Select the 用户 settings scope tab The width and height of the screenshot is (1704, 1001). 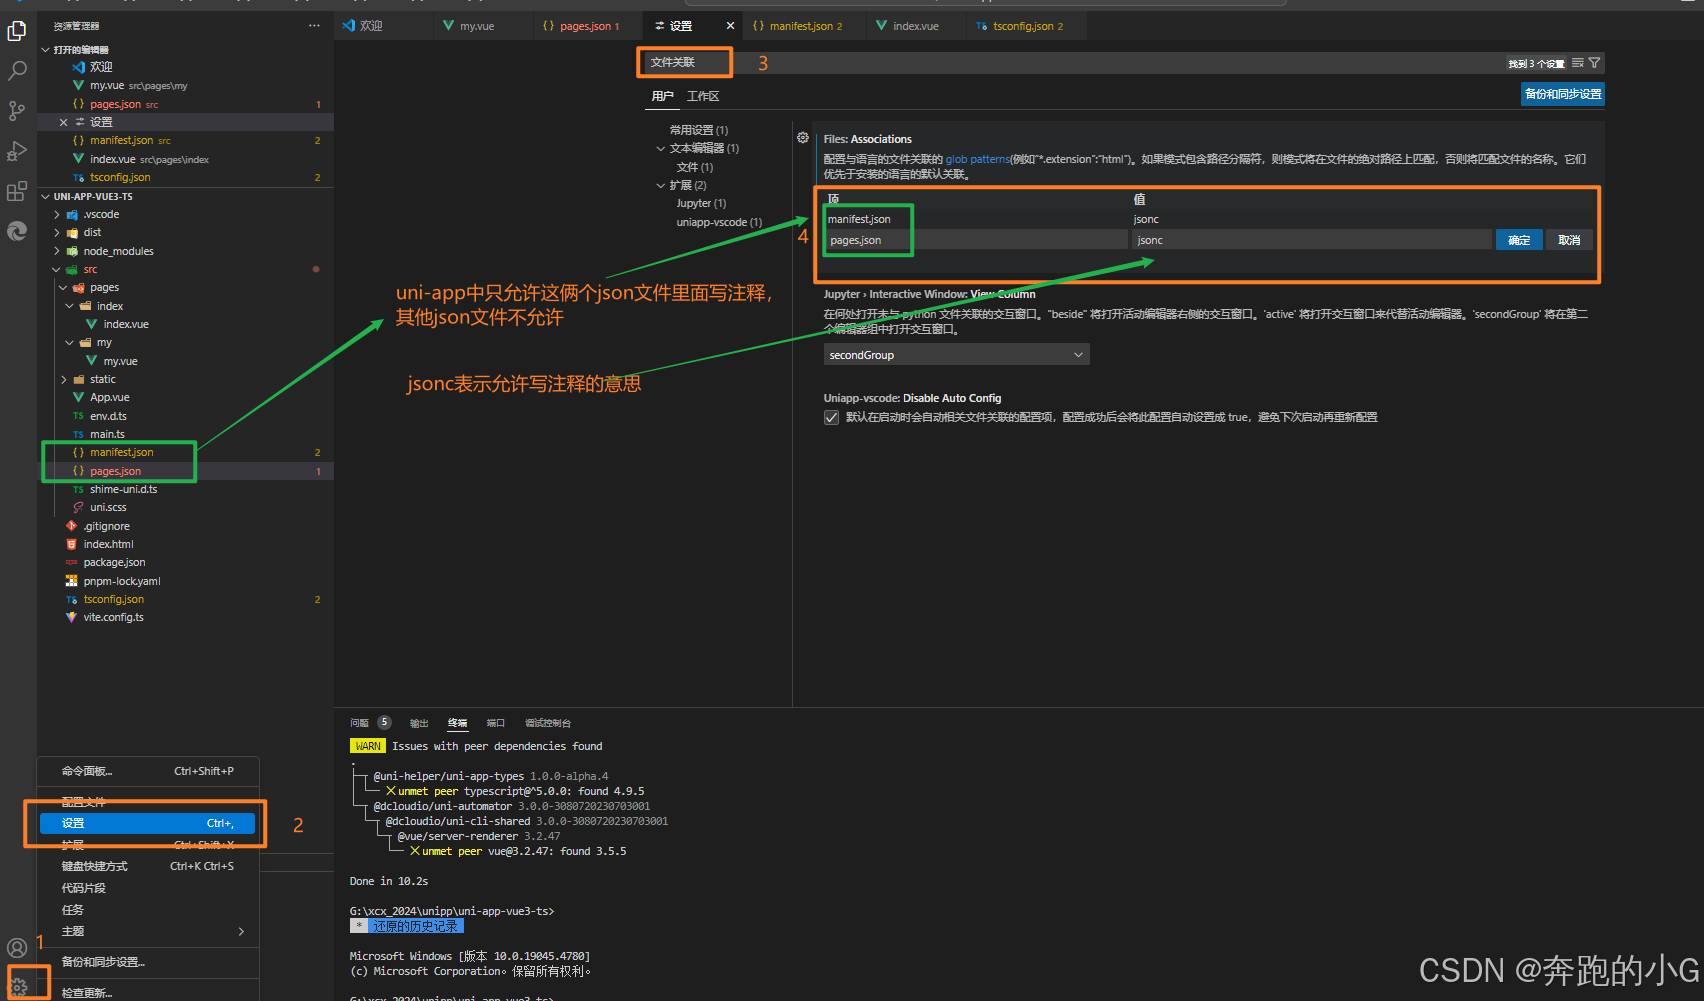click(x=662, y=96)
